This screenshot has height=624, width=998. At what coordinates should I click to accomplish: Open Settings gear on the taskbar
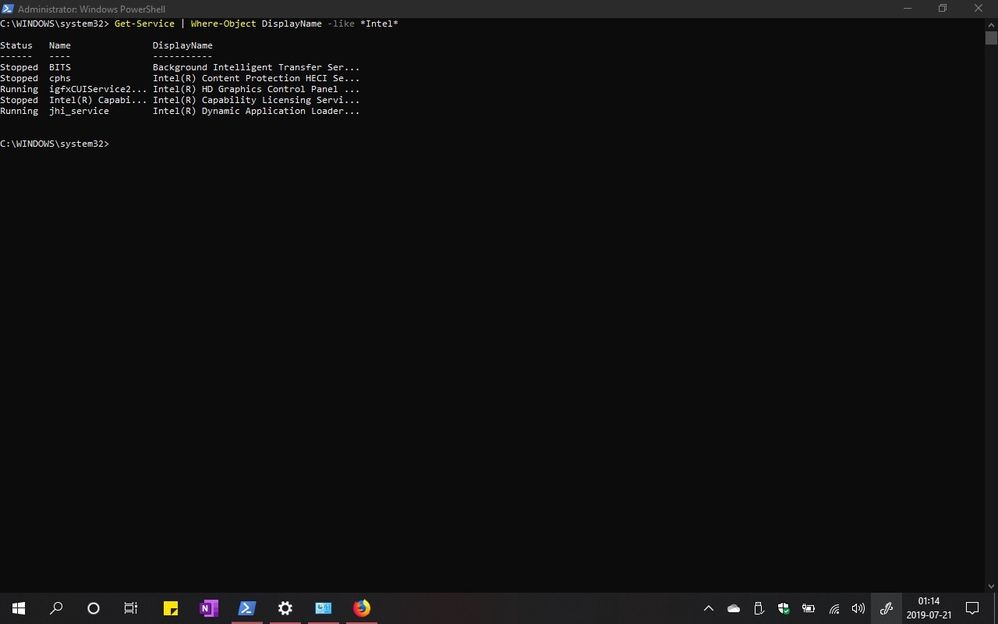285,608
